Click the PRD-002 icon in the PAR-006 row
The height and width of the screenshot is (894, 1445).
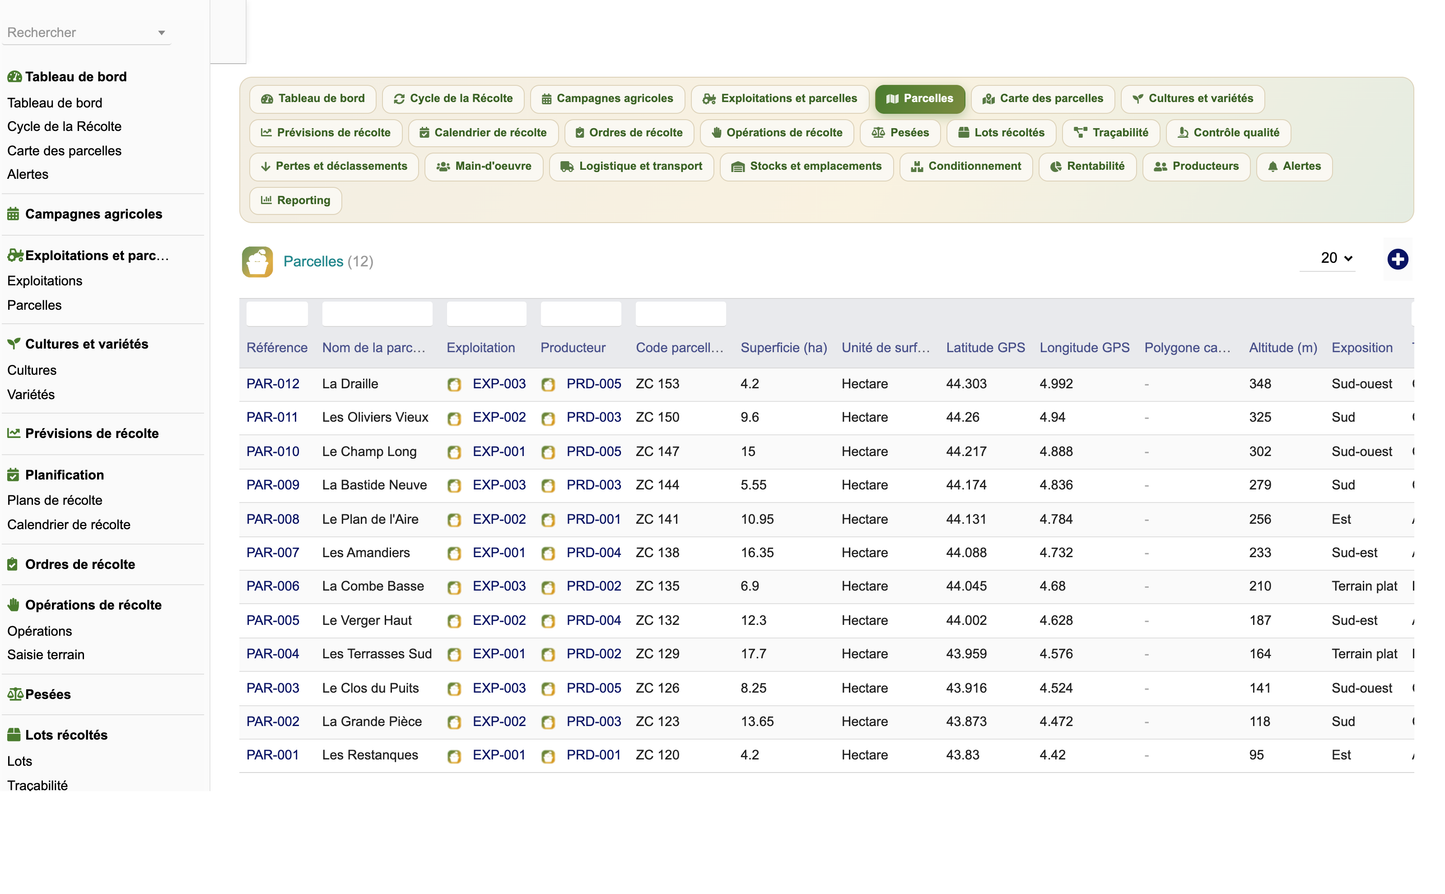[x=548, y=588]
